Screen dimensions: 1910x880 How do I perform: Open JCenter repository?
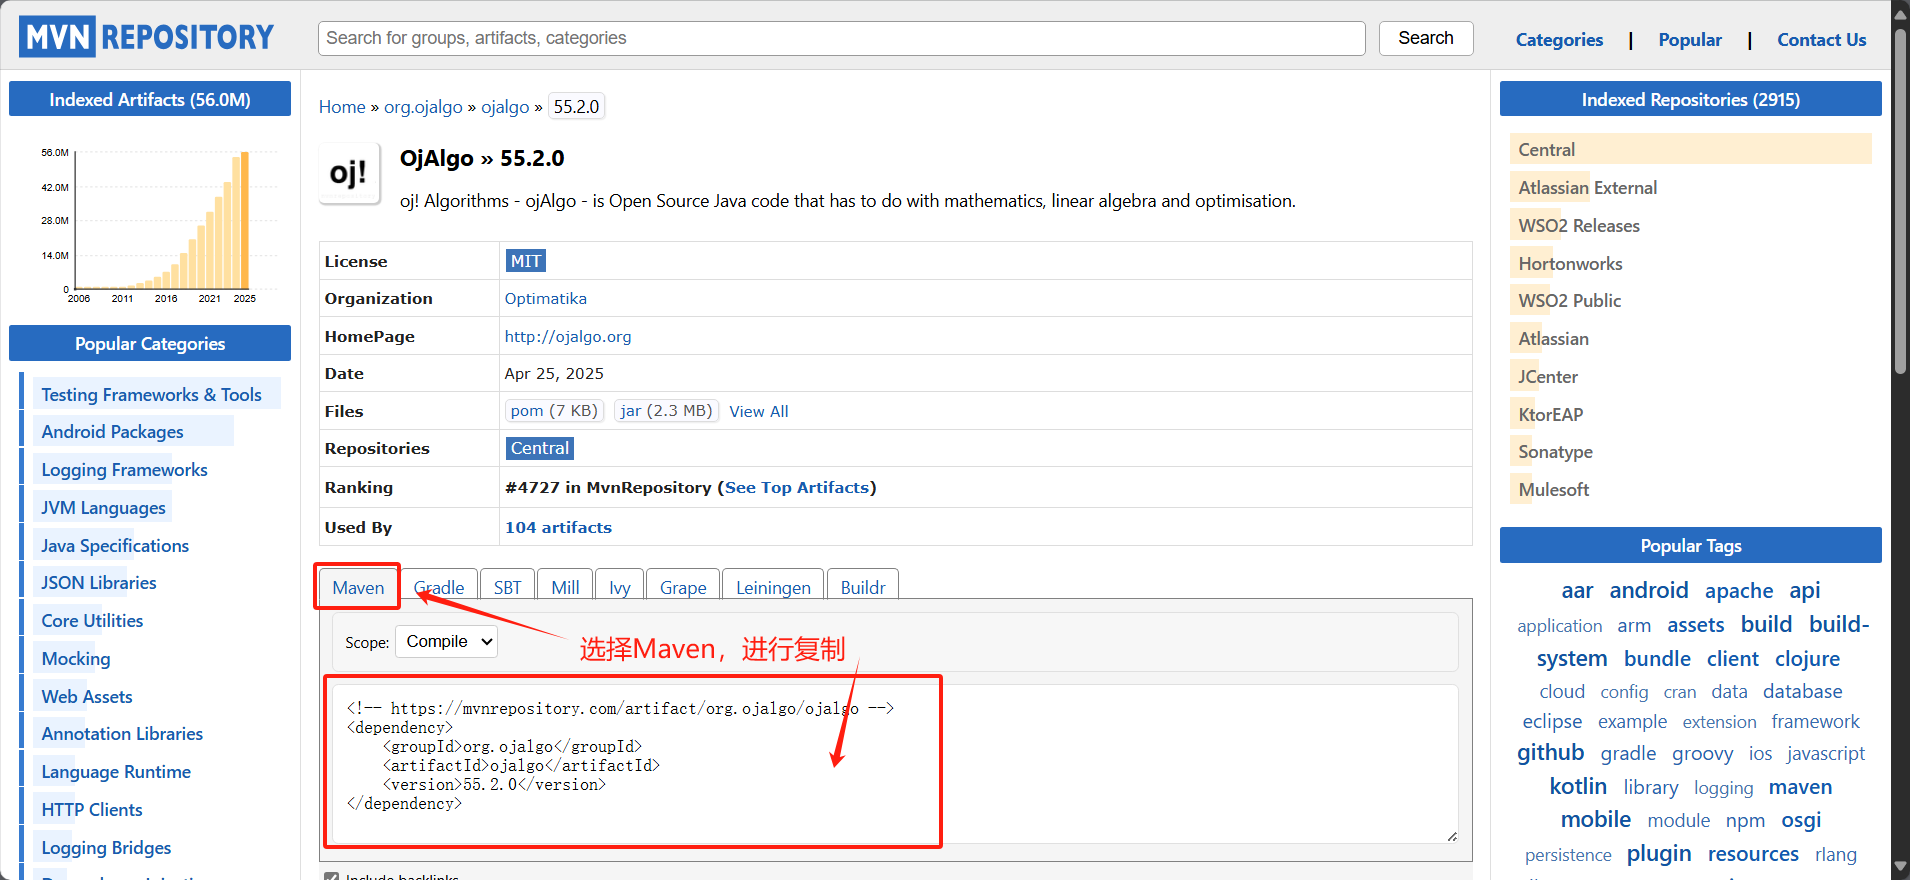(1548, 377)
